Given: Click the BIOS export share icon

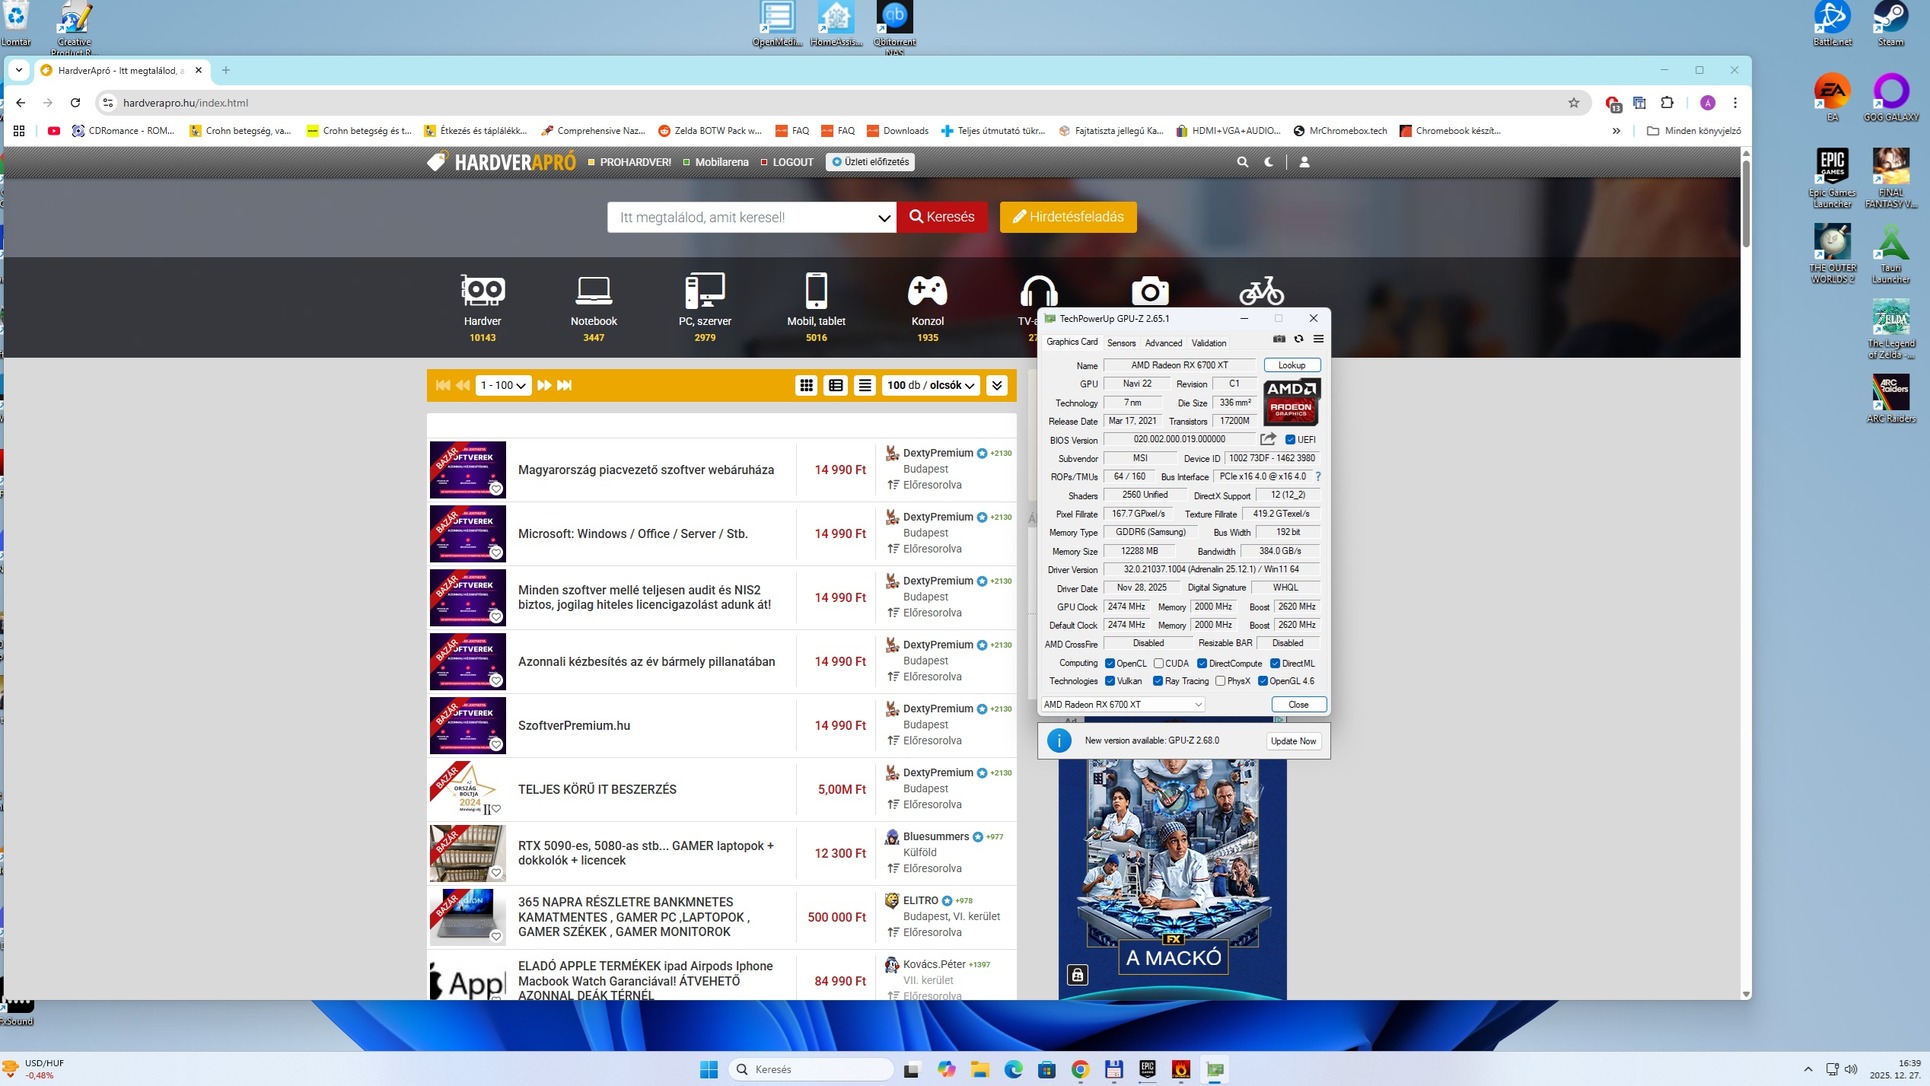Looking at the screenshot, I should coord(1268,439).
